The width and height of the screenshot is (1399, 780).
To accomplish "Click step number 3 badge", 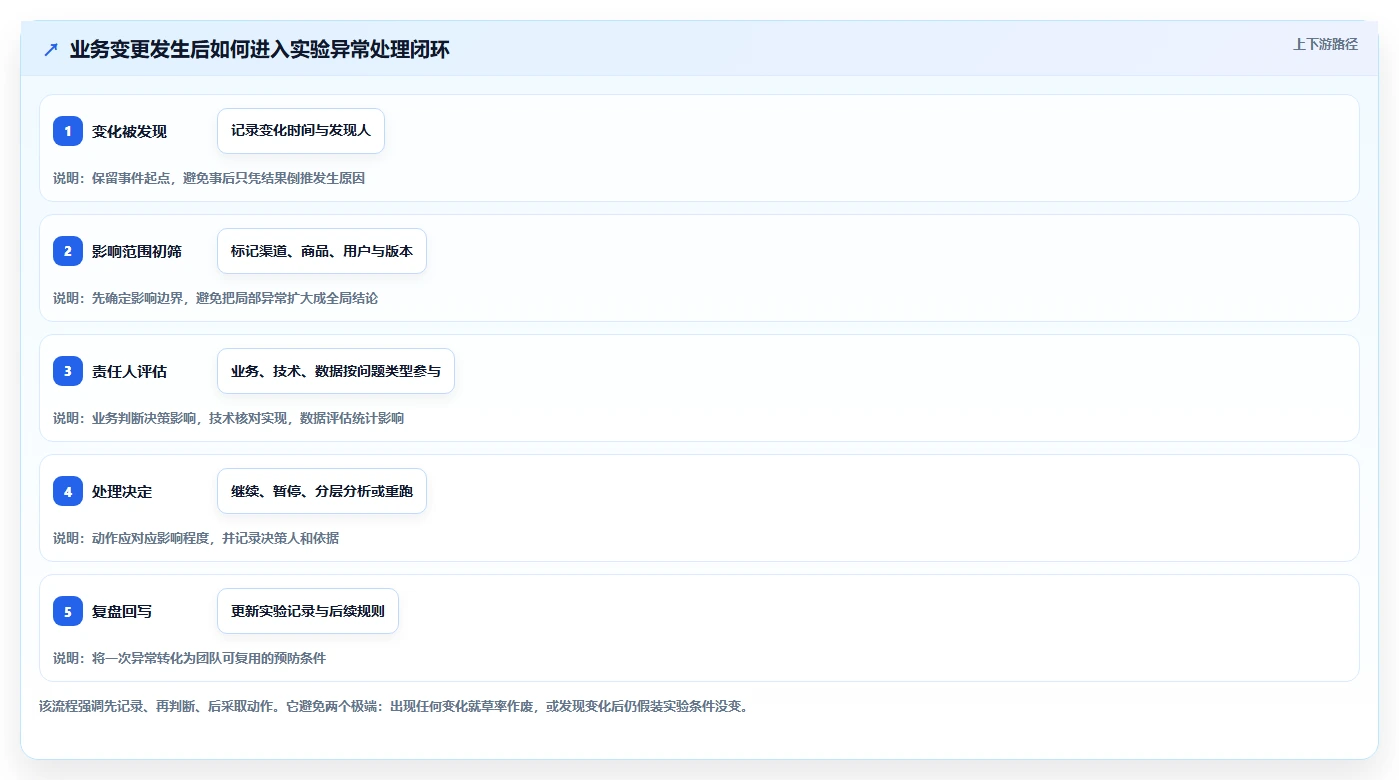I will tap(68, 371).
